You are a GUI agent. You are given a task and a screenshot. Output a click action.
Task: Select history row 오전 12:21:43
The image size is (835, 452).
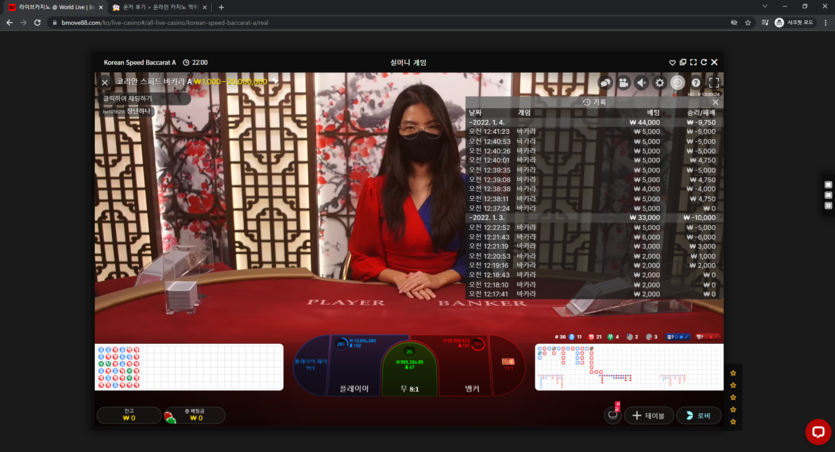592,237
